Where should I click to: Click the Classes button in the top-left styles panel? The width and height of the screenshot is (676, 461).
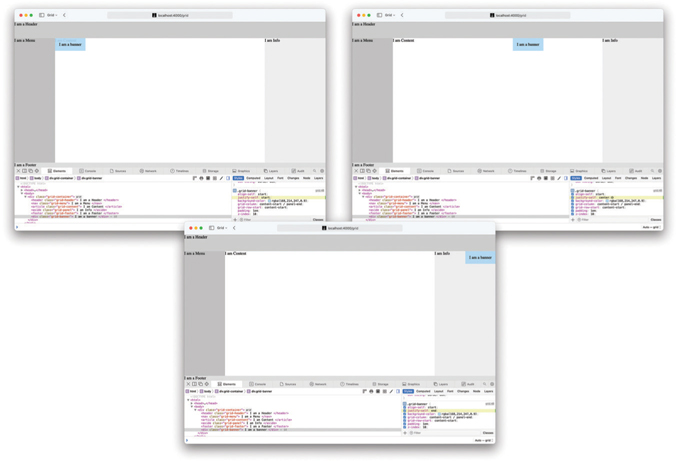(x=318, y=219)
